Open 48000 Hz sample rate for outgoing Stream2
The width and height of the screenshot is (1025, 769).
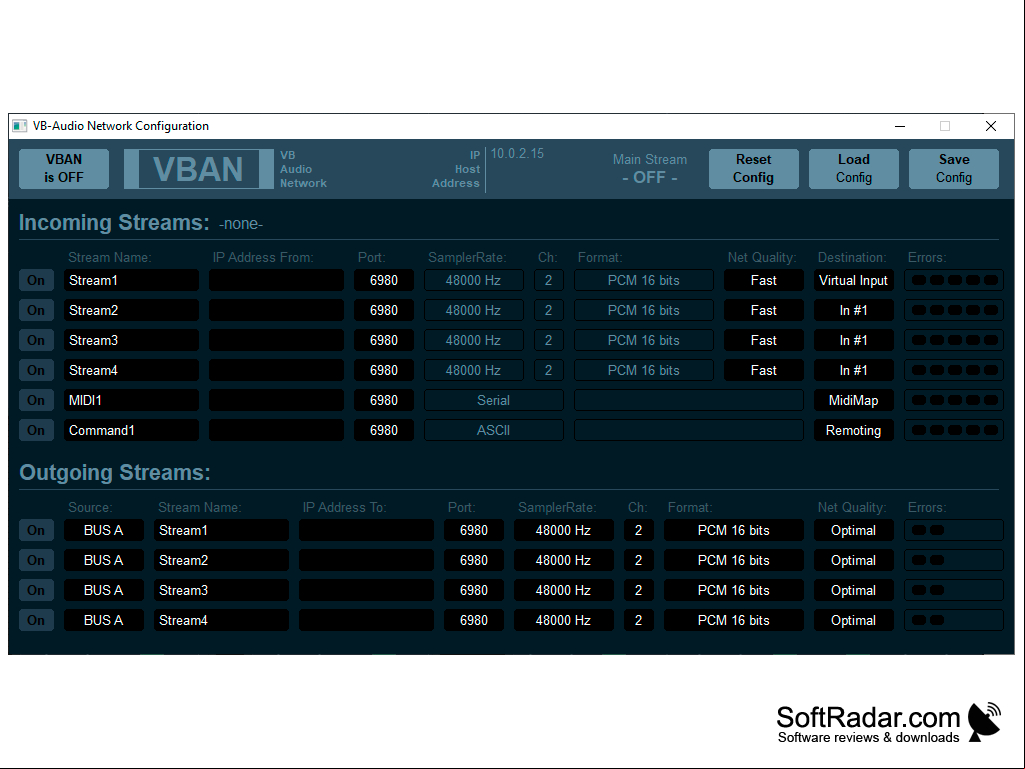tap(563, 560)
